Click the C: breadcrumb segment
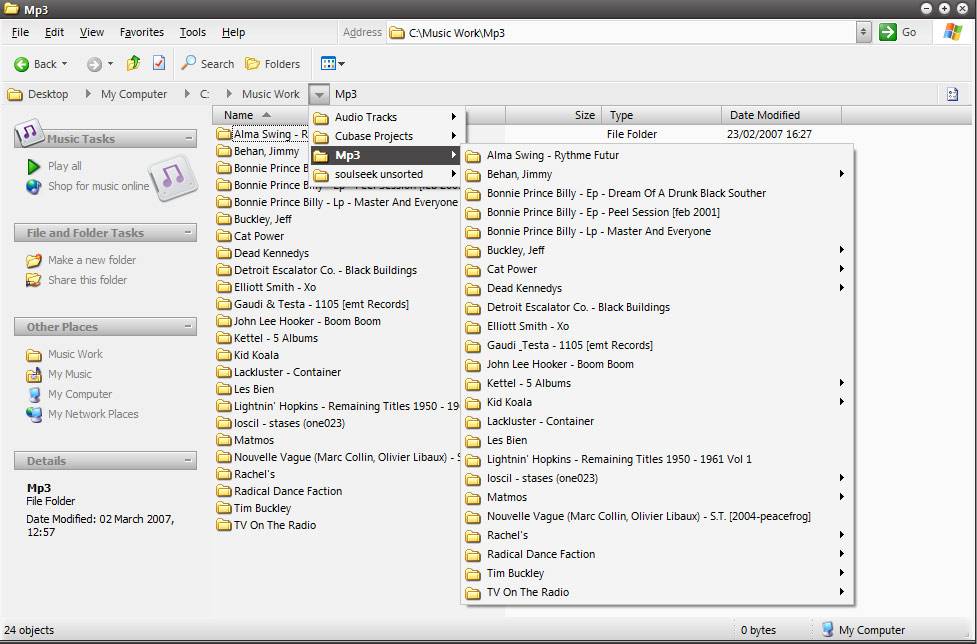 [204, 94]
